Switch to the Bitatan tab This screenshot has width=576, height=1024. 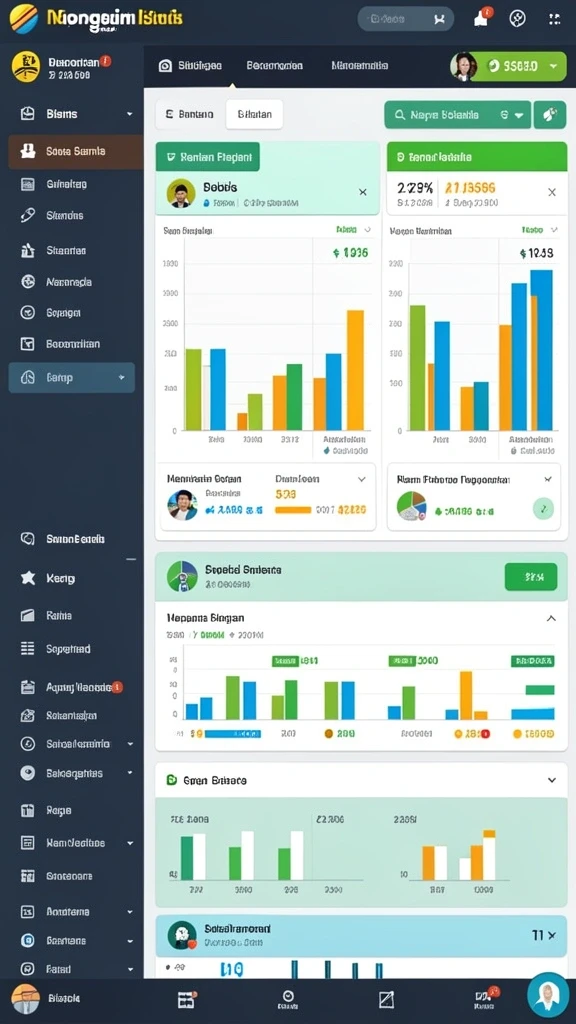click(254, 114)
